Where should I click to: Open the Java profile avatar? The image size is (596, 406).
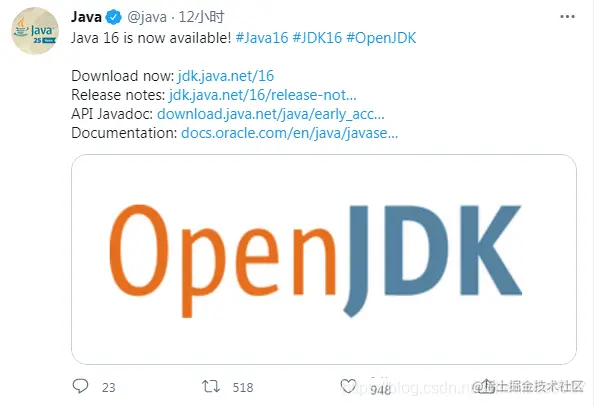tap(35, 31)
